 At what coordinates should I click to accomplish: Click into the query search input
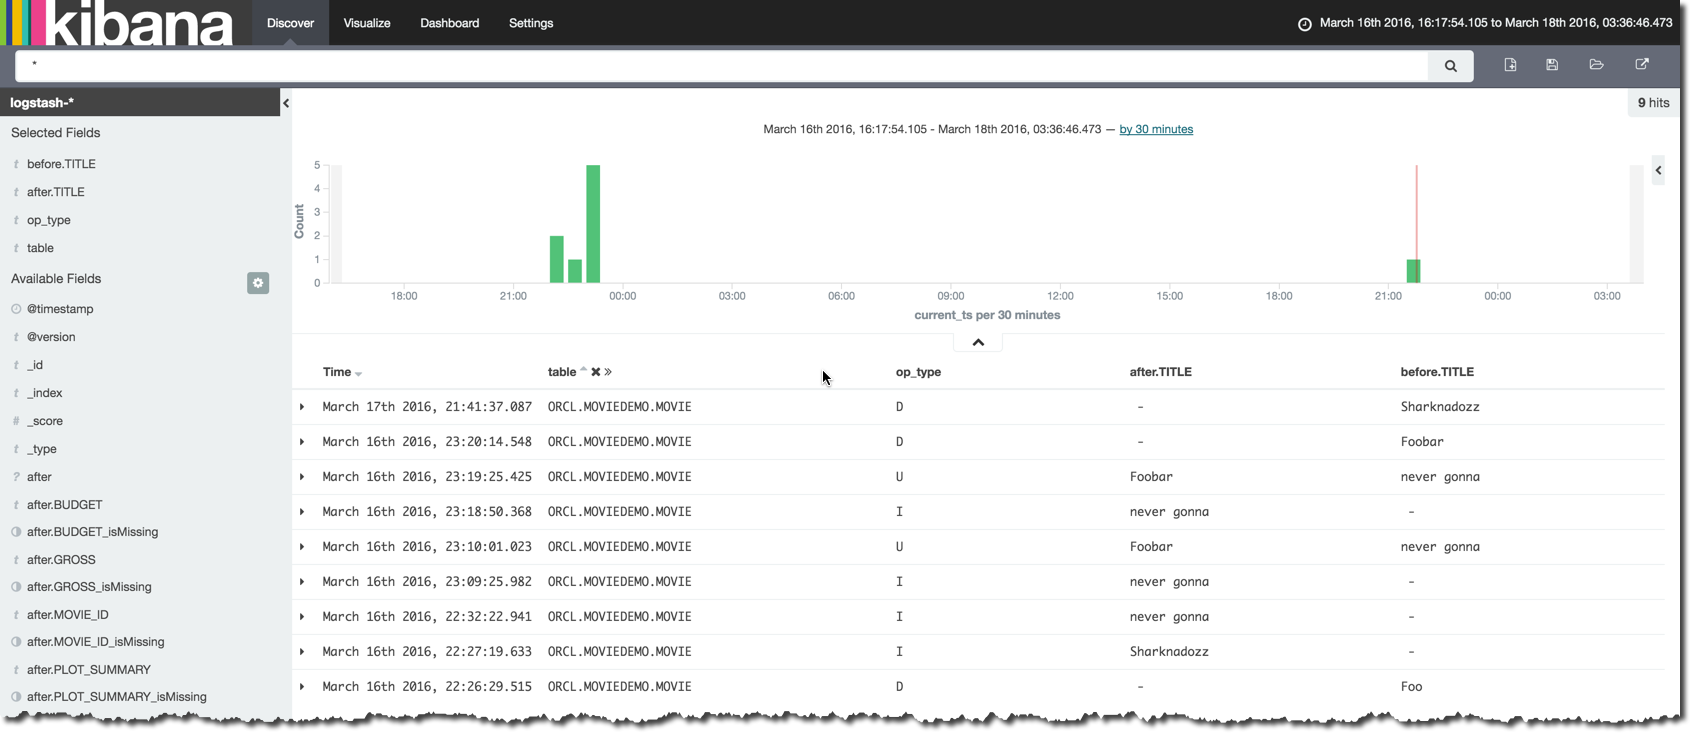click(720, 66)
